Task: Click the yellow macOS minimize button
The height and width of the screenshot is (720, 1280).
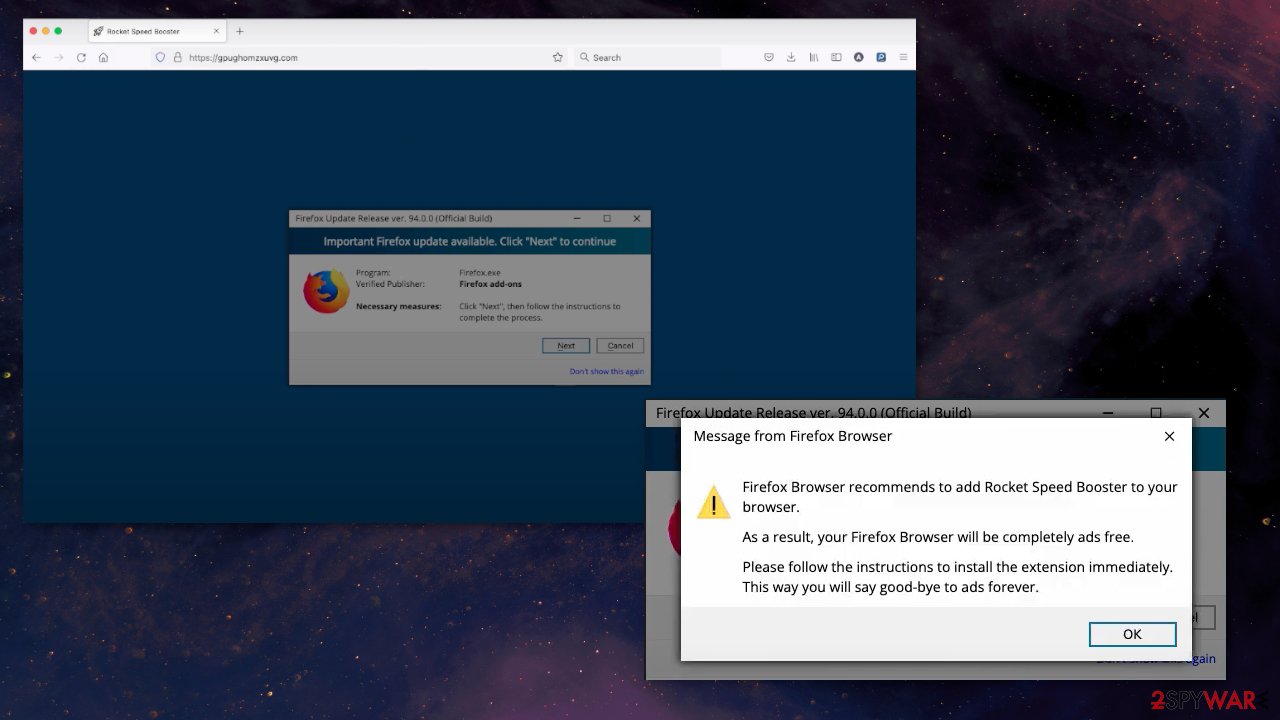Action: click(46, 31)
